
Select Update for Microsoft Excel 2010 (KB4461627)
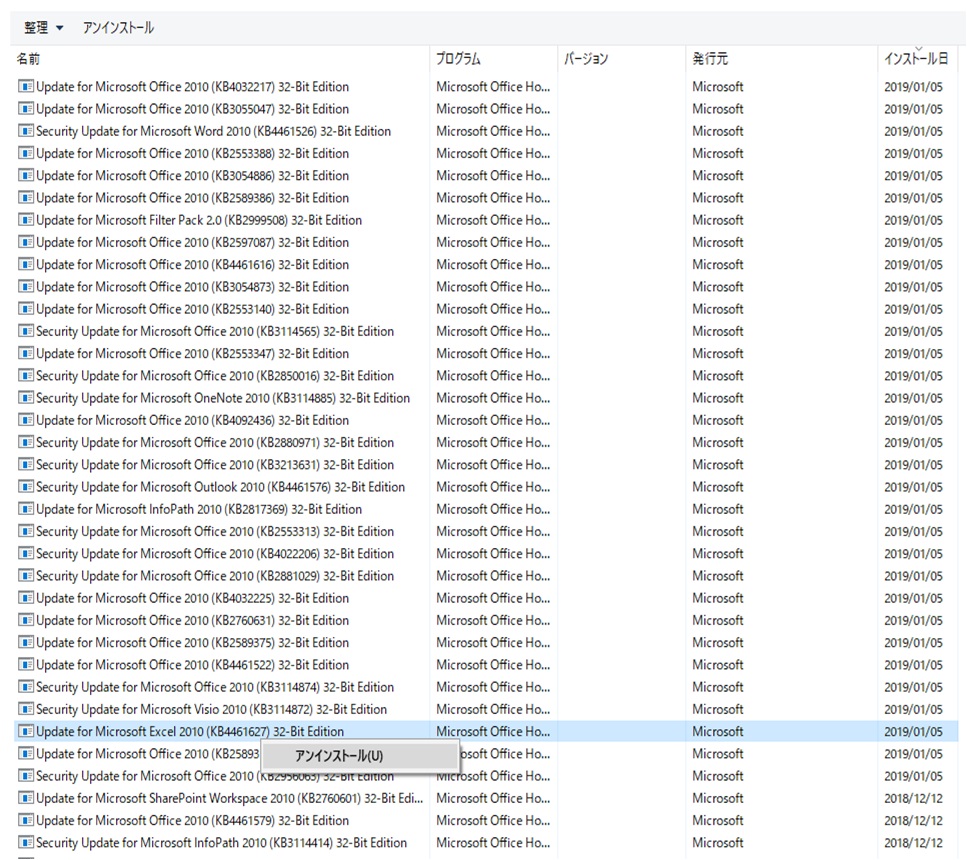coord(190,731)
